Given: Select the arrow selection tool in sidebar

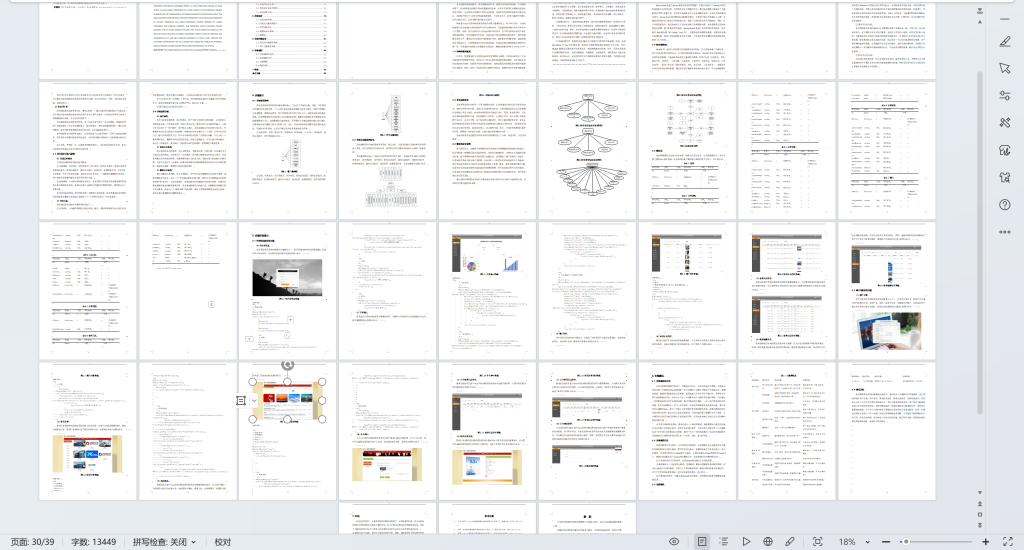Looking at the screenshot, I should click(x=1004, y=69).
